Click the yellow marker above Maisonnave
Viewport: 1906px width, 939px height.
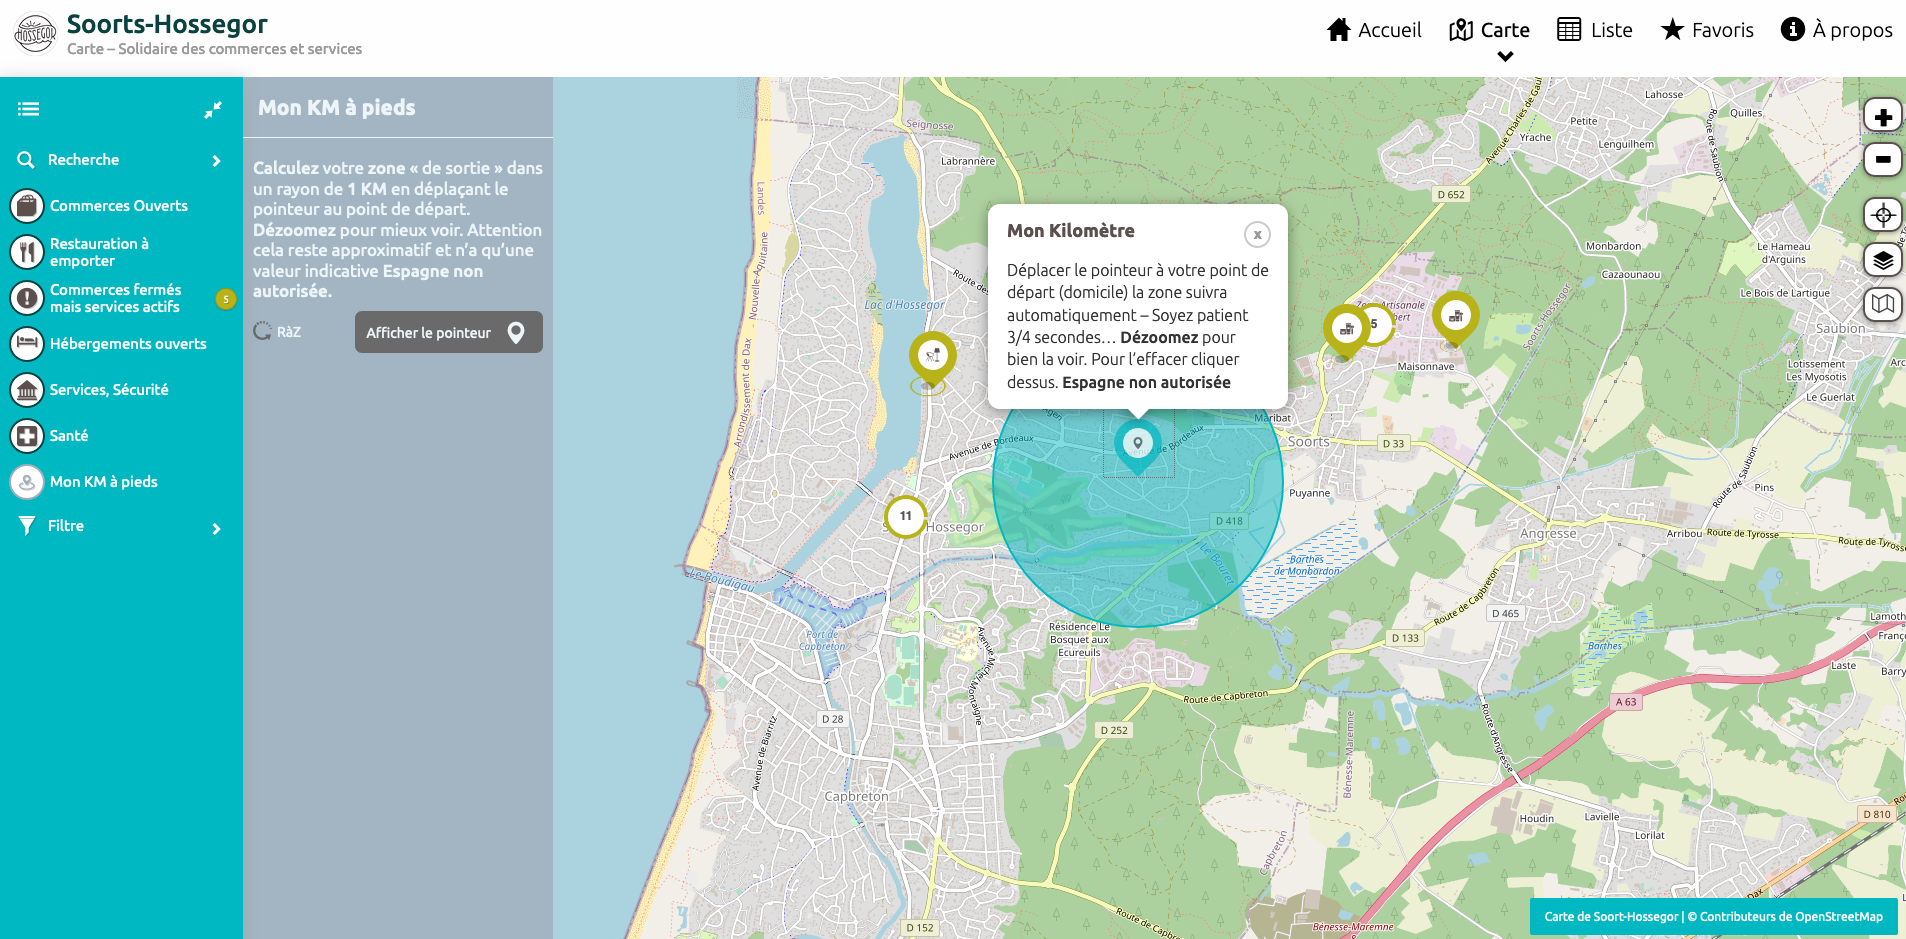pyautogui.click(x=1455, y=319)
